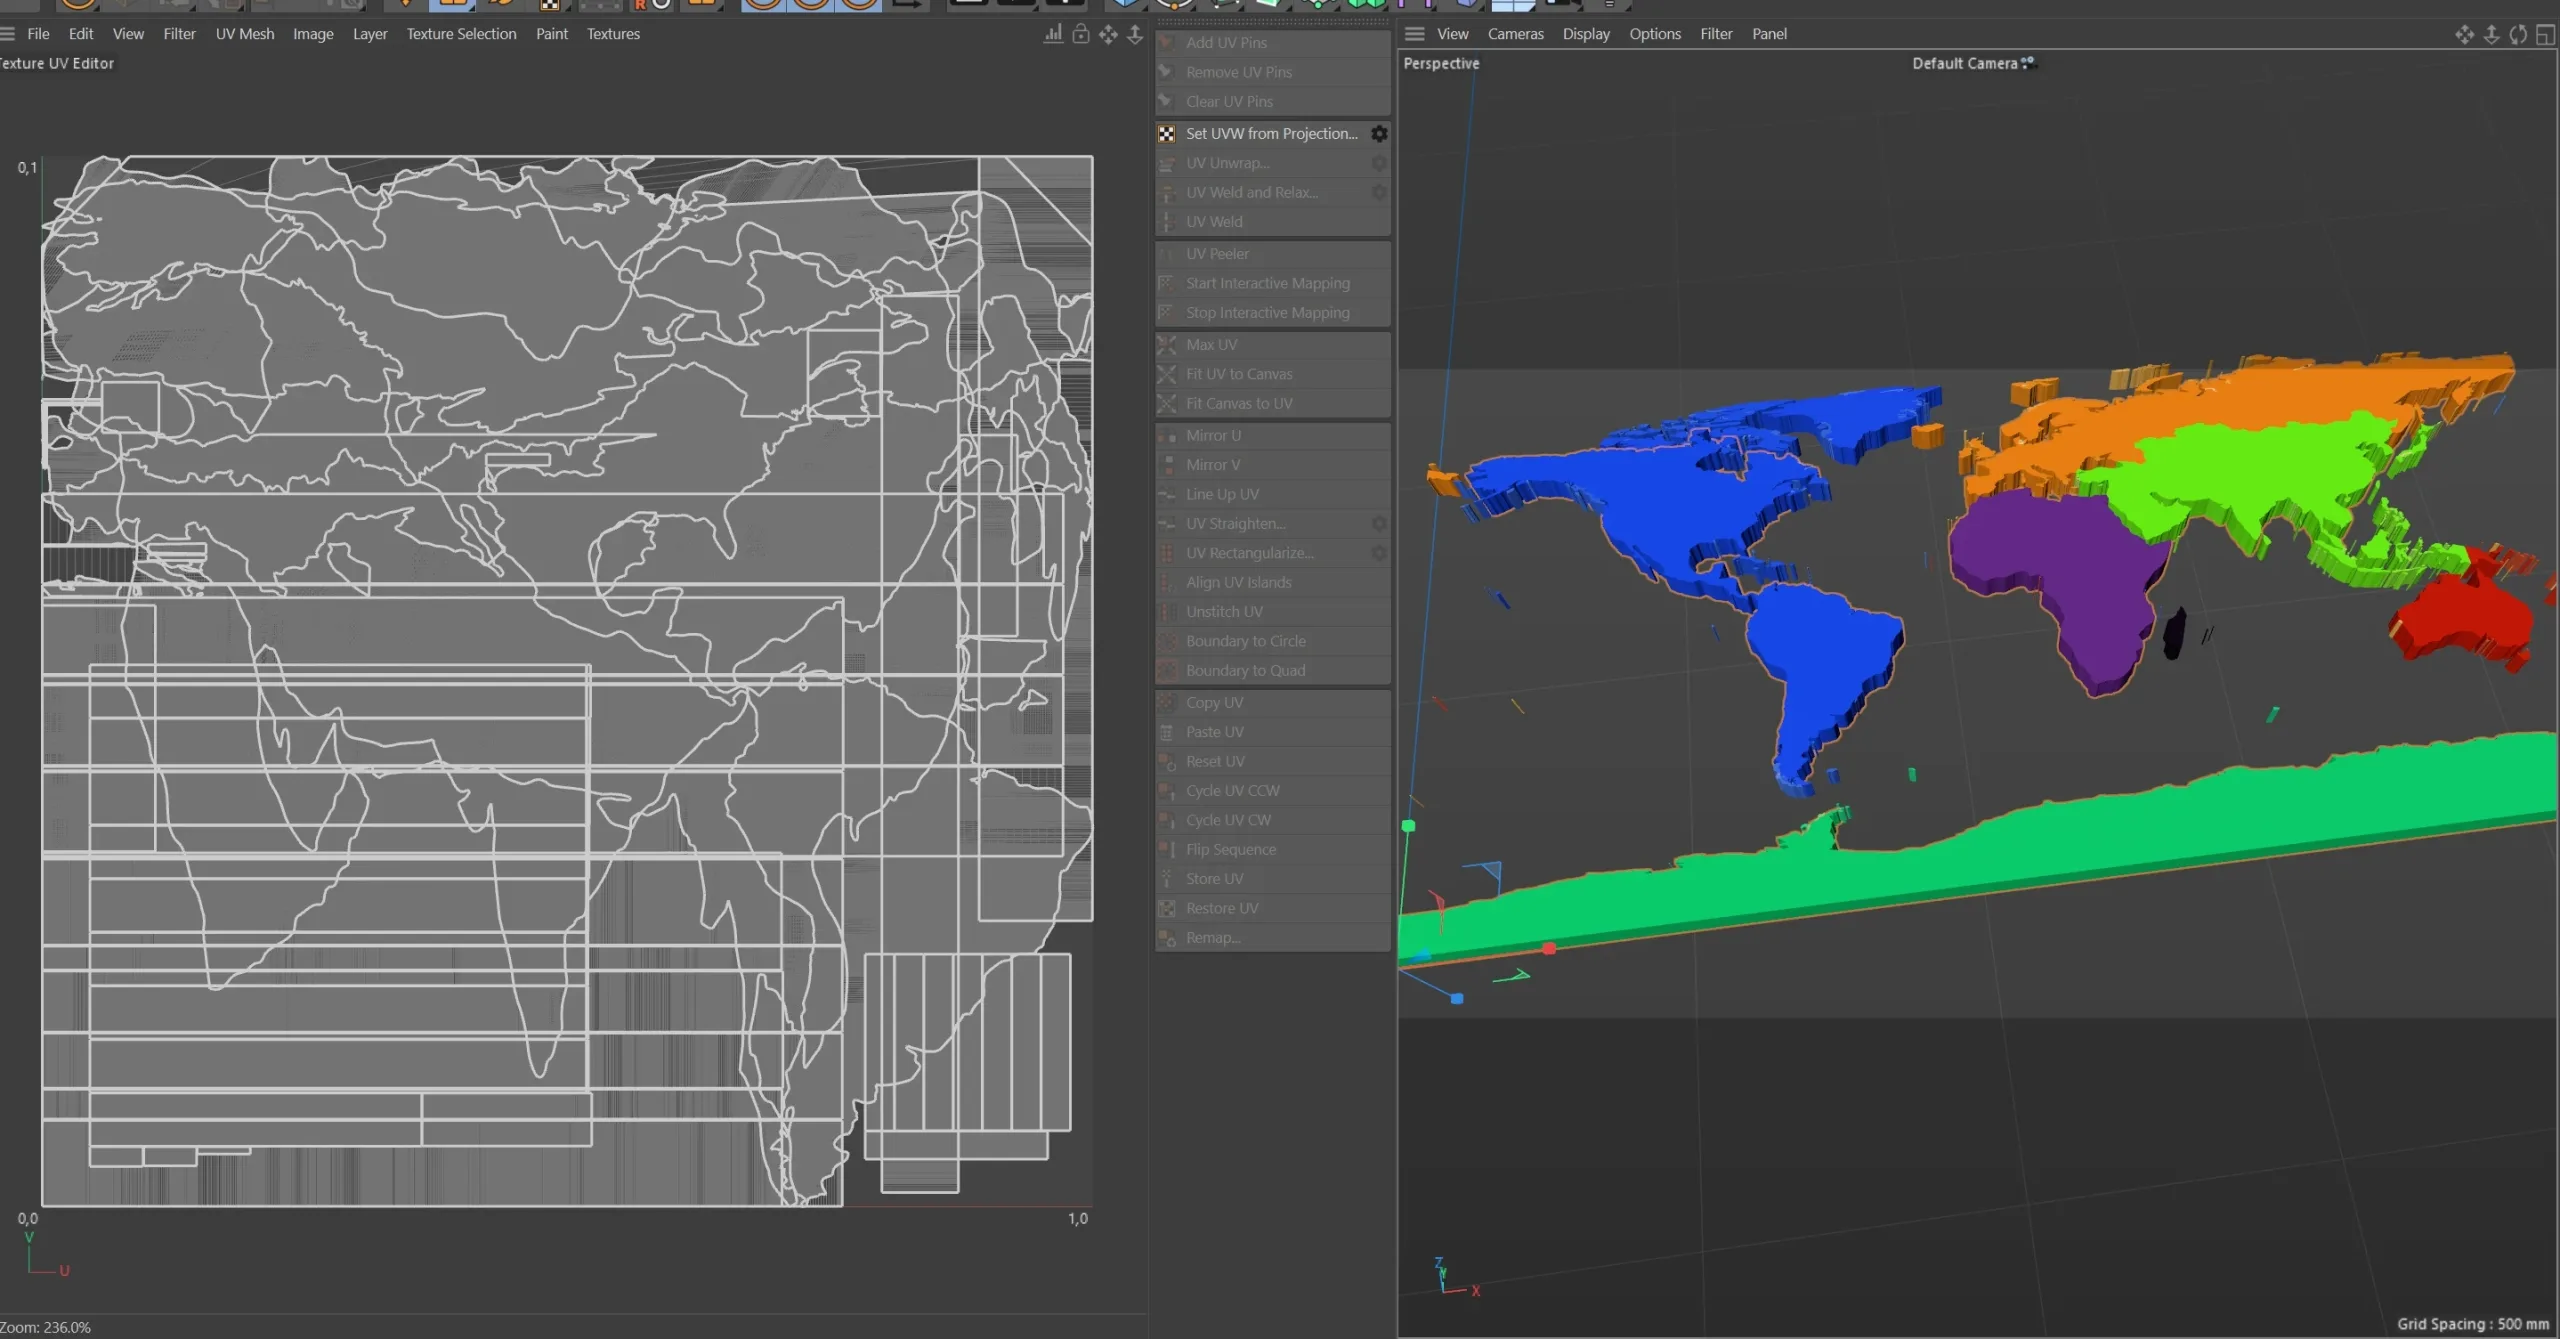2560x1339 pixels.
Task: Click the pan view icon in viewport toolbar
Action: coord(2464,34)
